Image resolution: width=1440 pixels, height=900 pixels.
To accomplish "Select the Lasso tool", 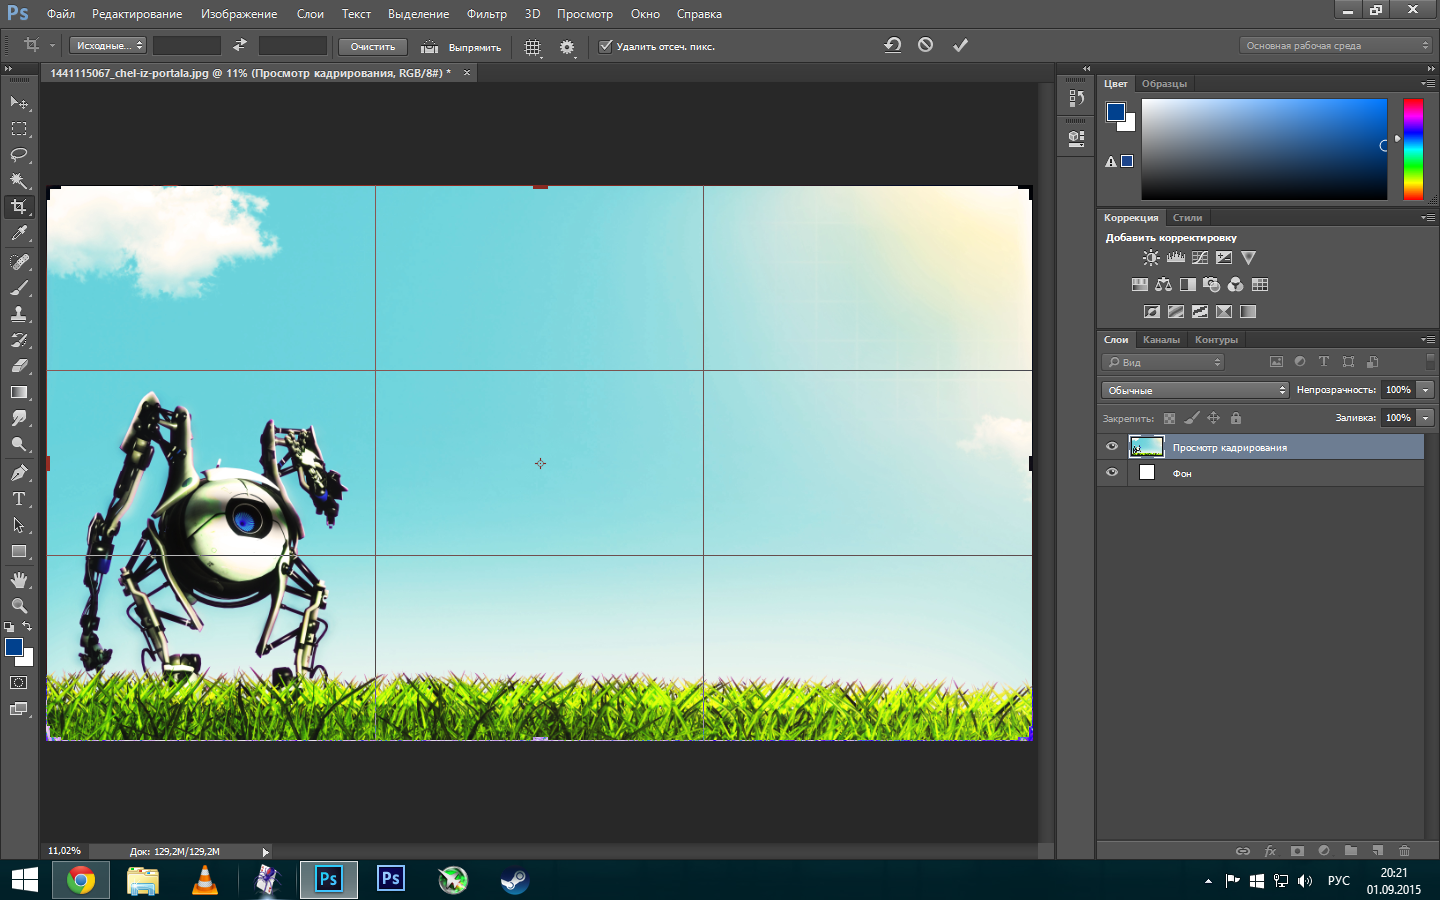I will [x=19, y=155].
